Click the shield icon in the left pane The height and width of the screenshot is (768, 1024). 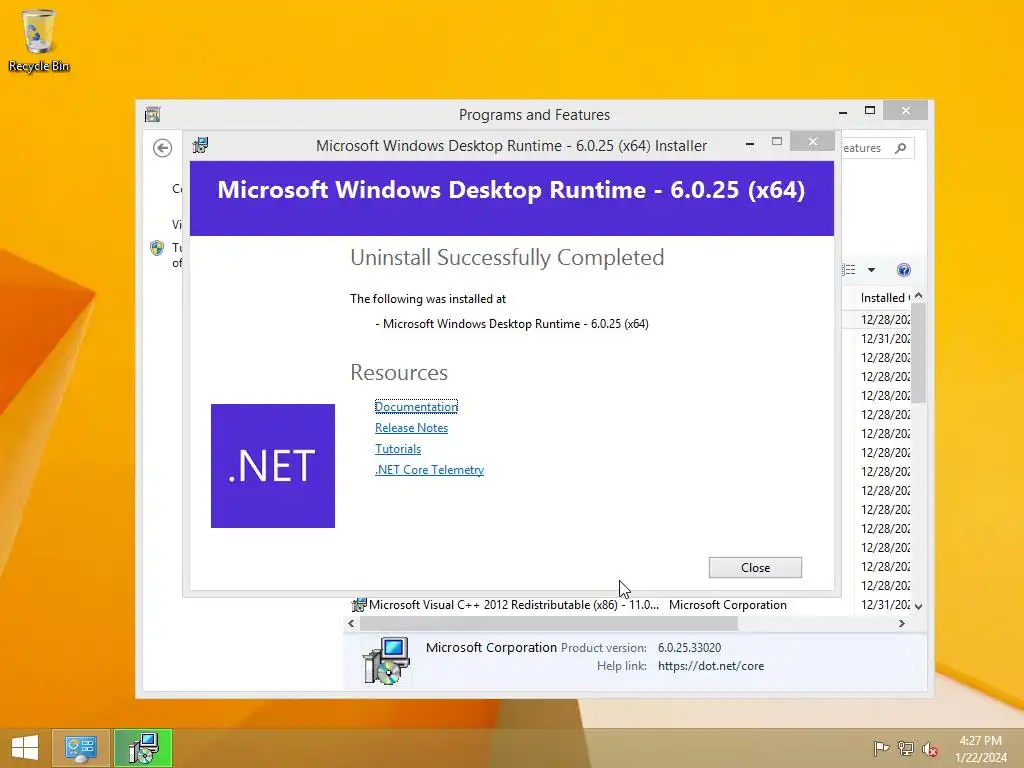pyautogui.click(x=157, y=248)
